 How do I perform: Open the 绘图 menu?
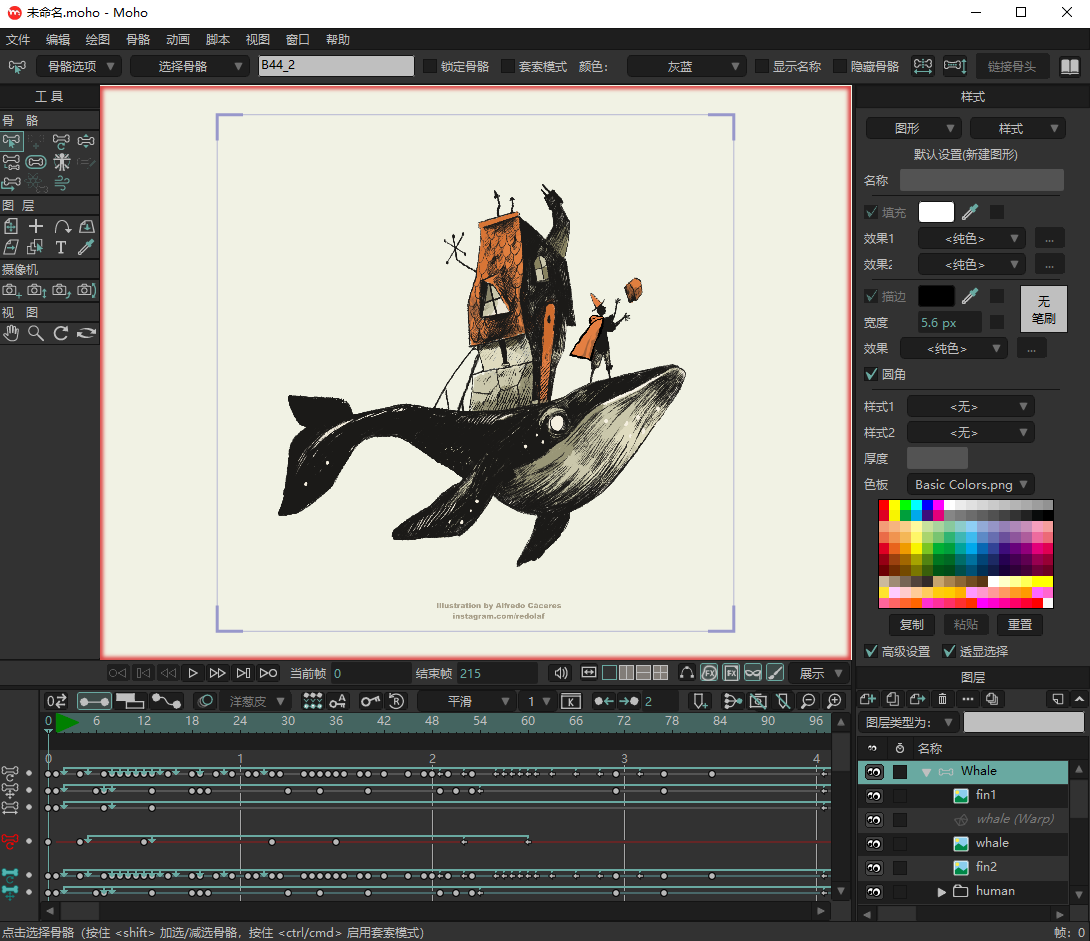pos(97,40)
